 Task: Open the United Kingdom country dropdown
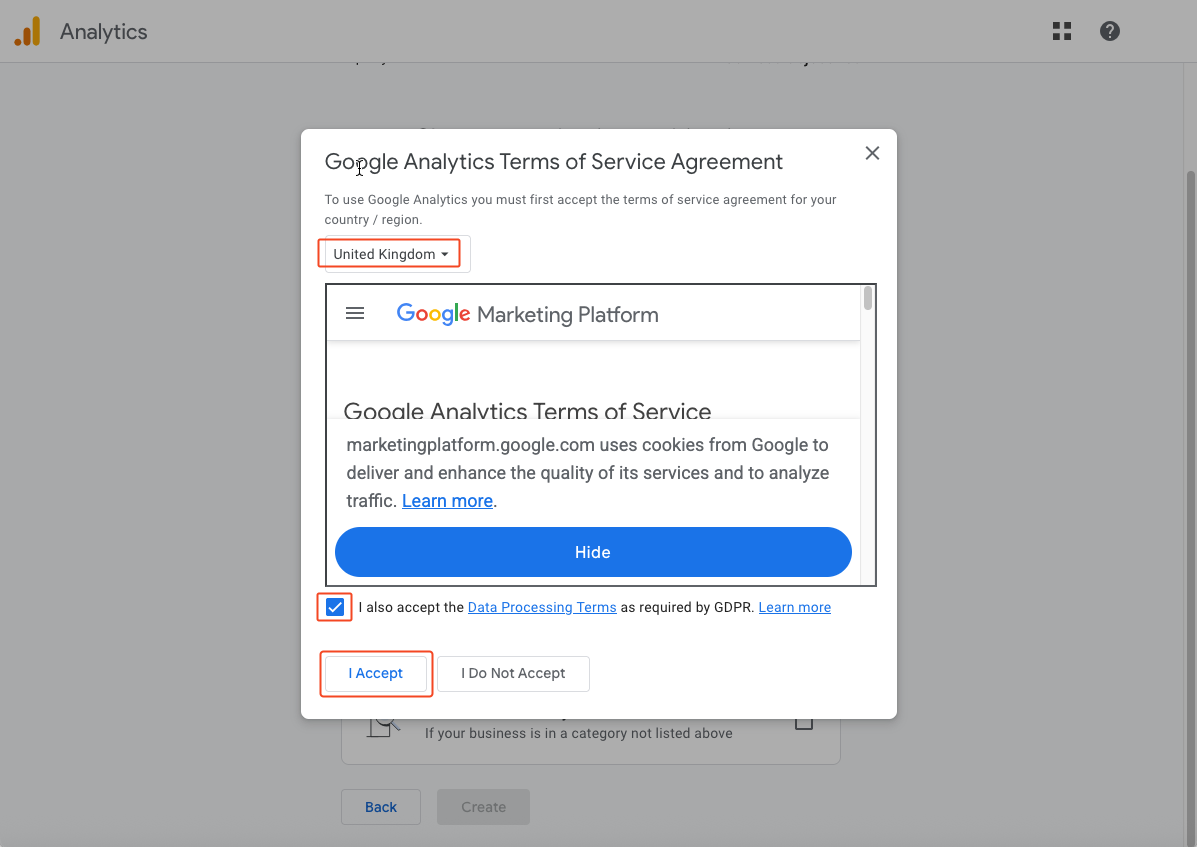[x=397, y=254]
